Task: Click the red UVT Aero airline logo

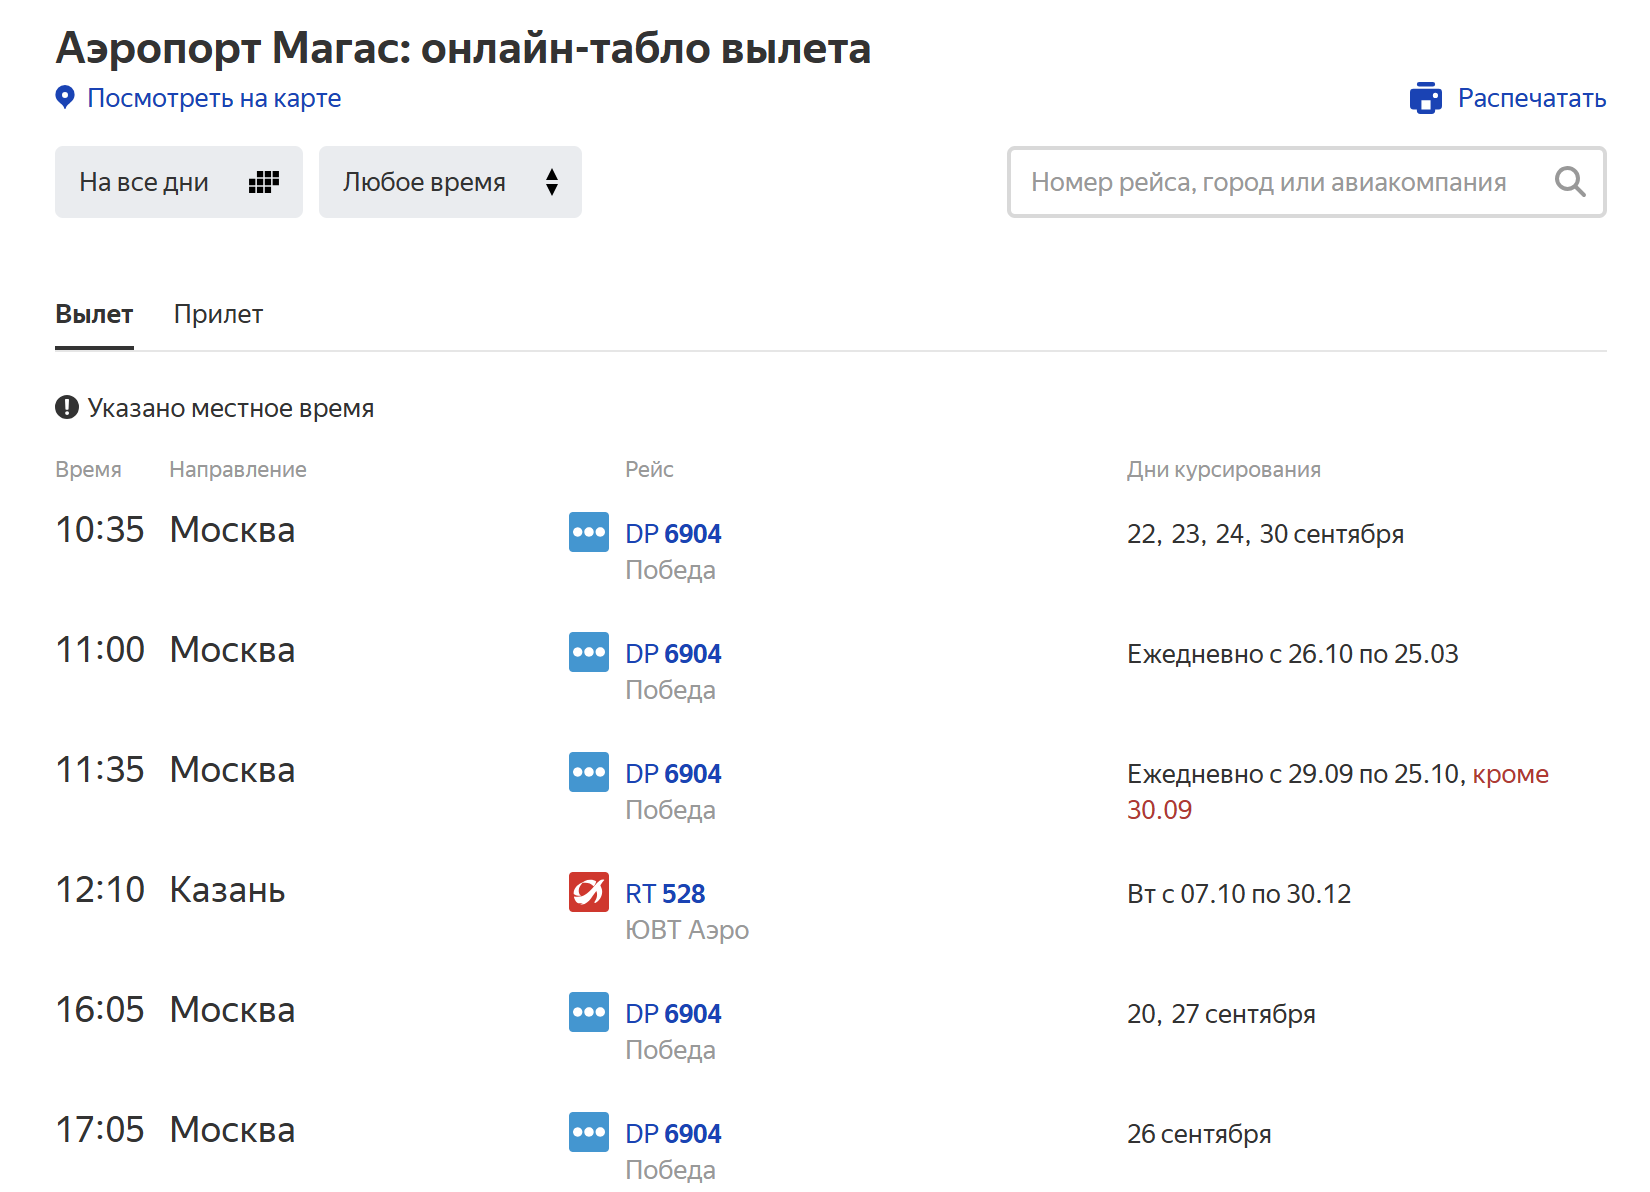Action: (x=588, y=892)
